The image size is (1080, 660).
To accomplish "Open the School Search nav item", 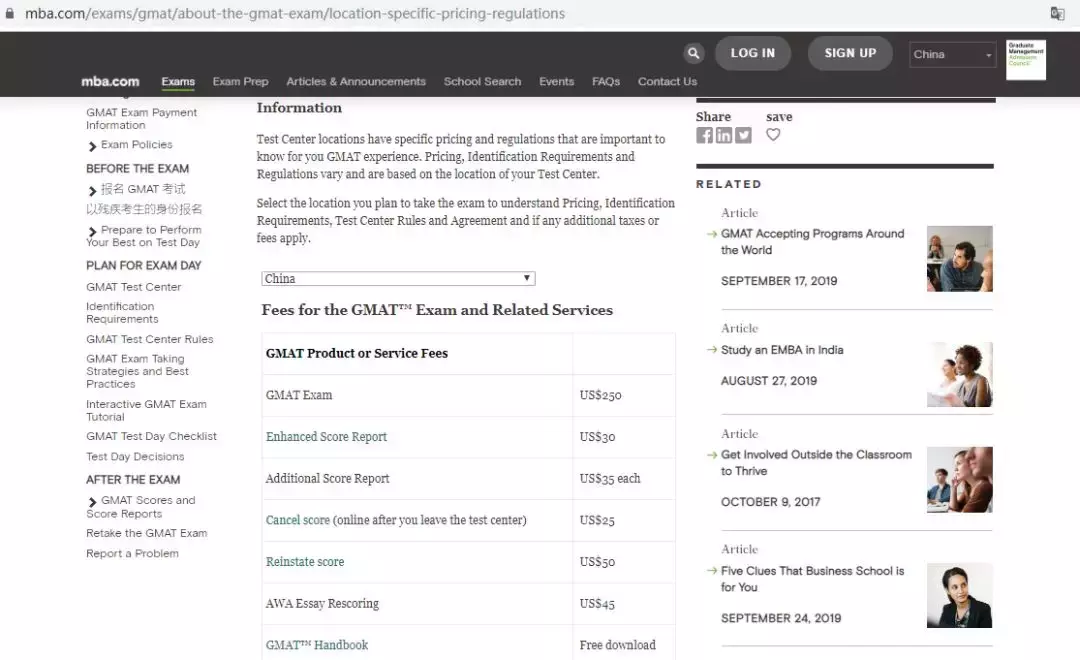I will [482, 81].
